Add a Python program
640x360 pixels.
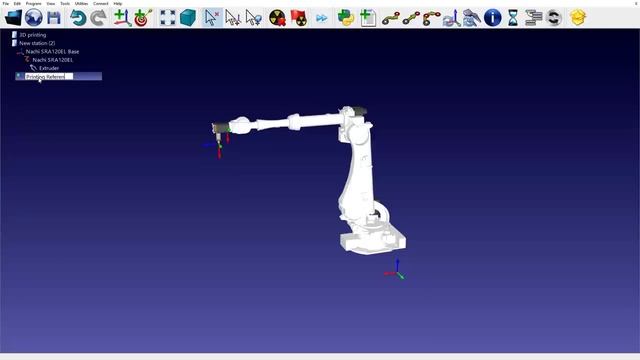(x=346, y=18)
